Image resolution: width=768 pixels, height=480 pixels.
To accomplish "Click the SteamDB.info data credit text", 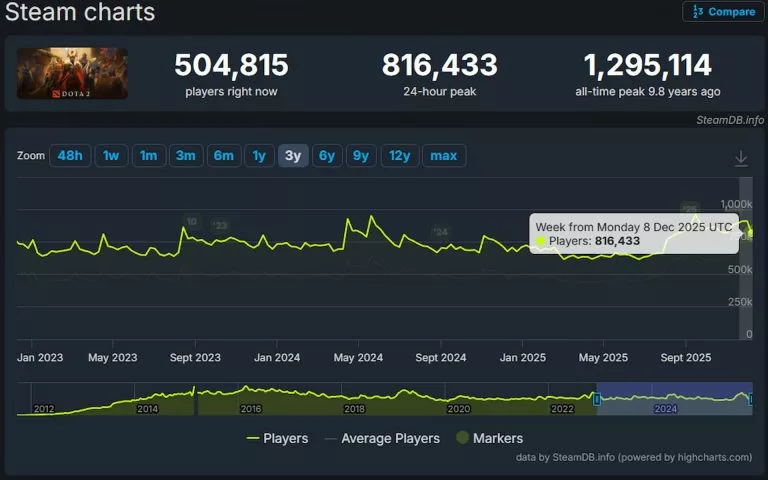I will [x=634, y=457].
